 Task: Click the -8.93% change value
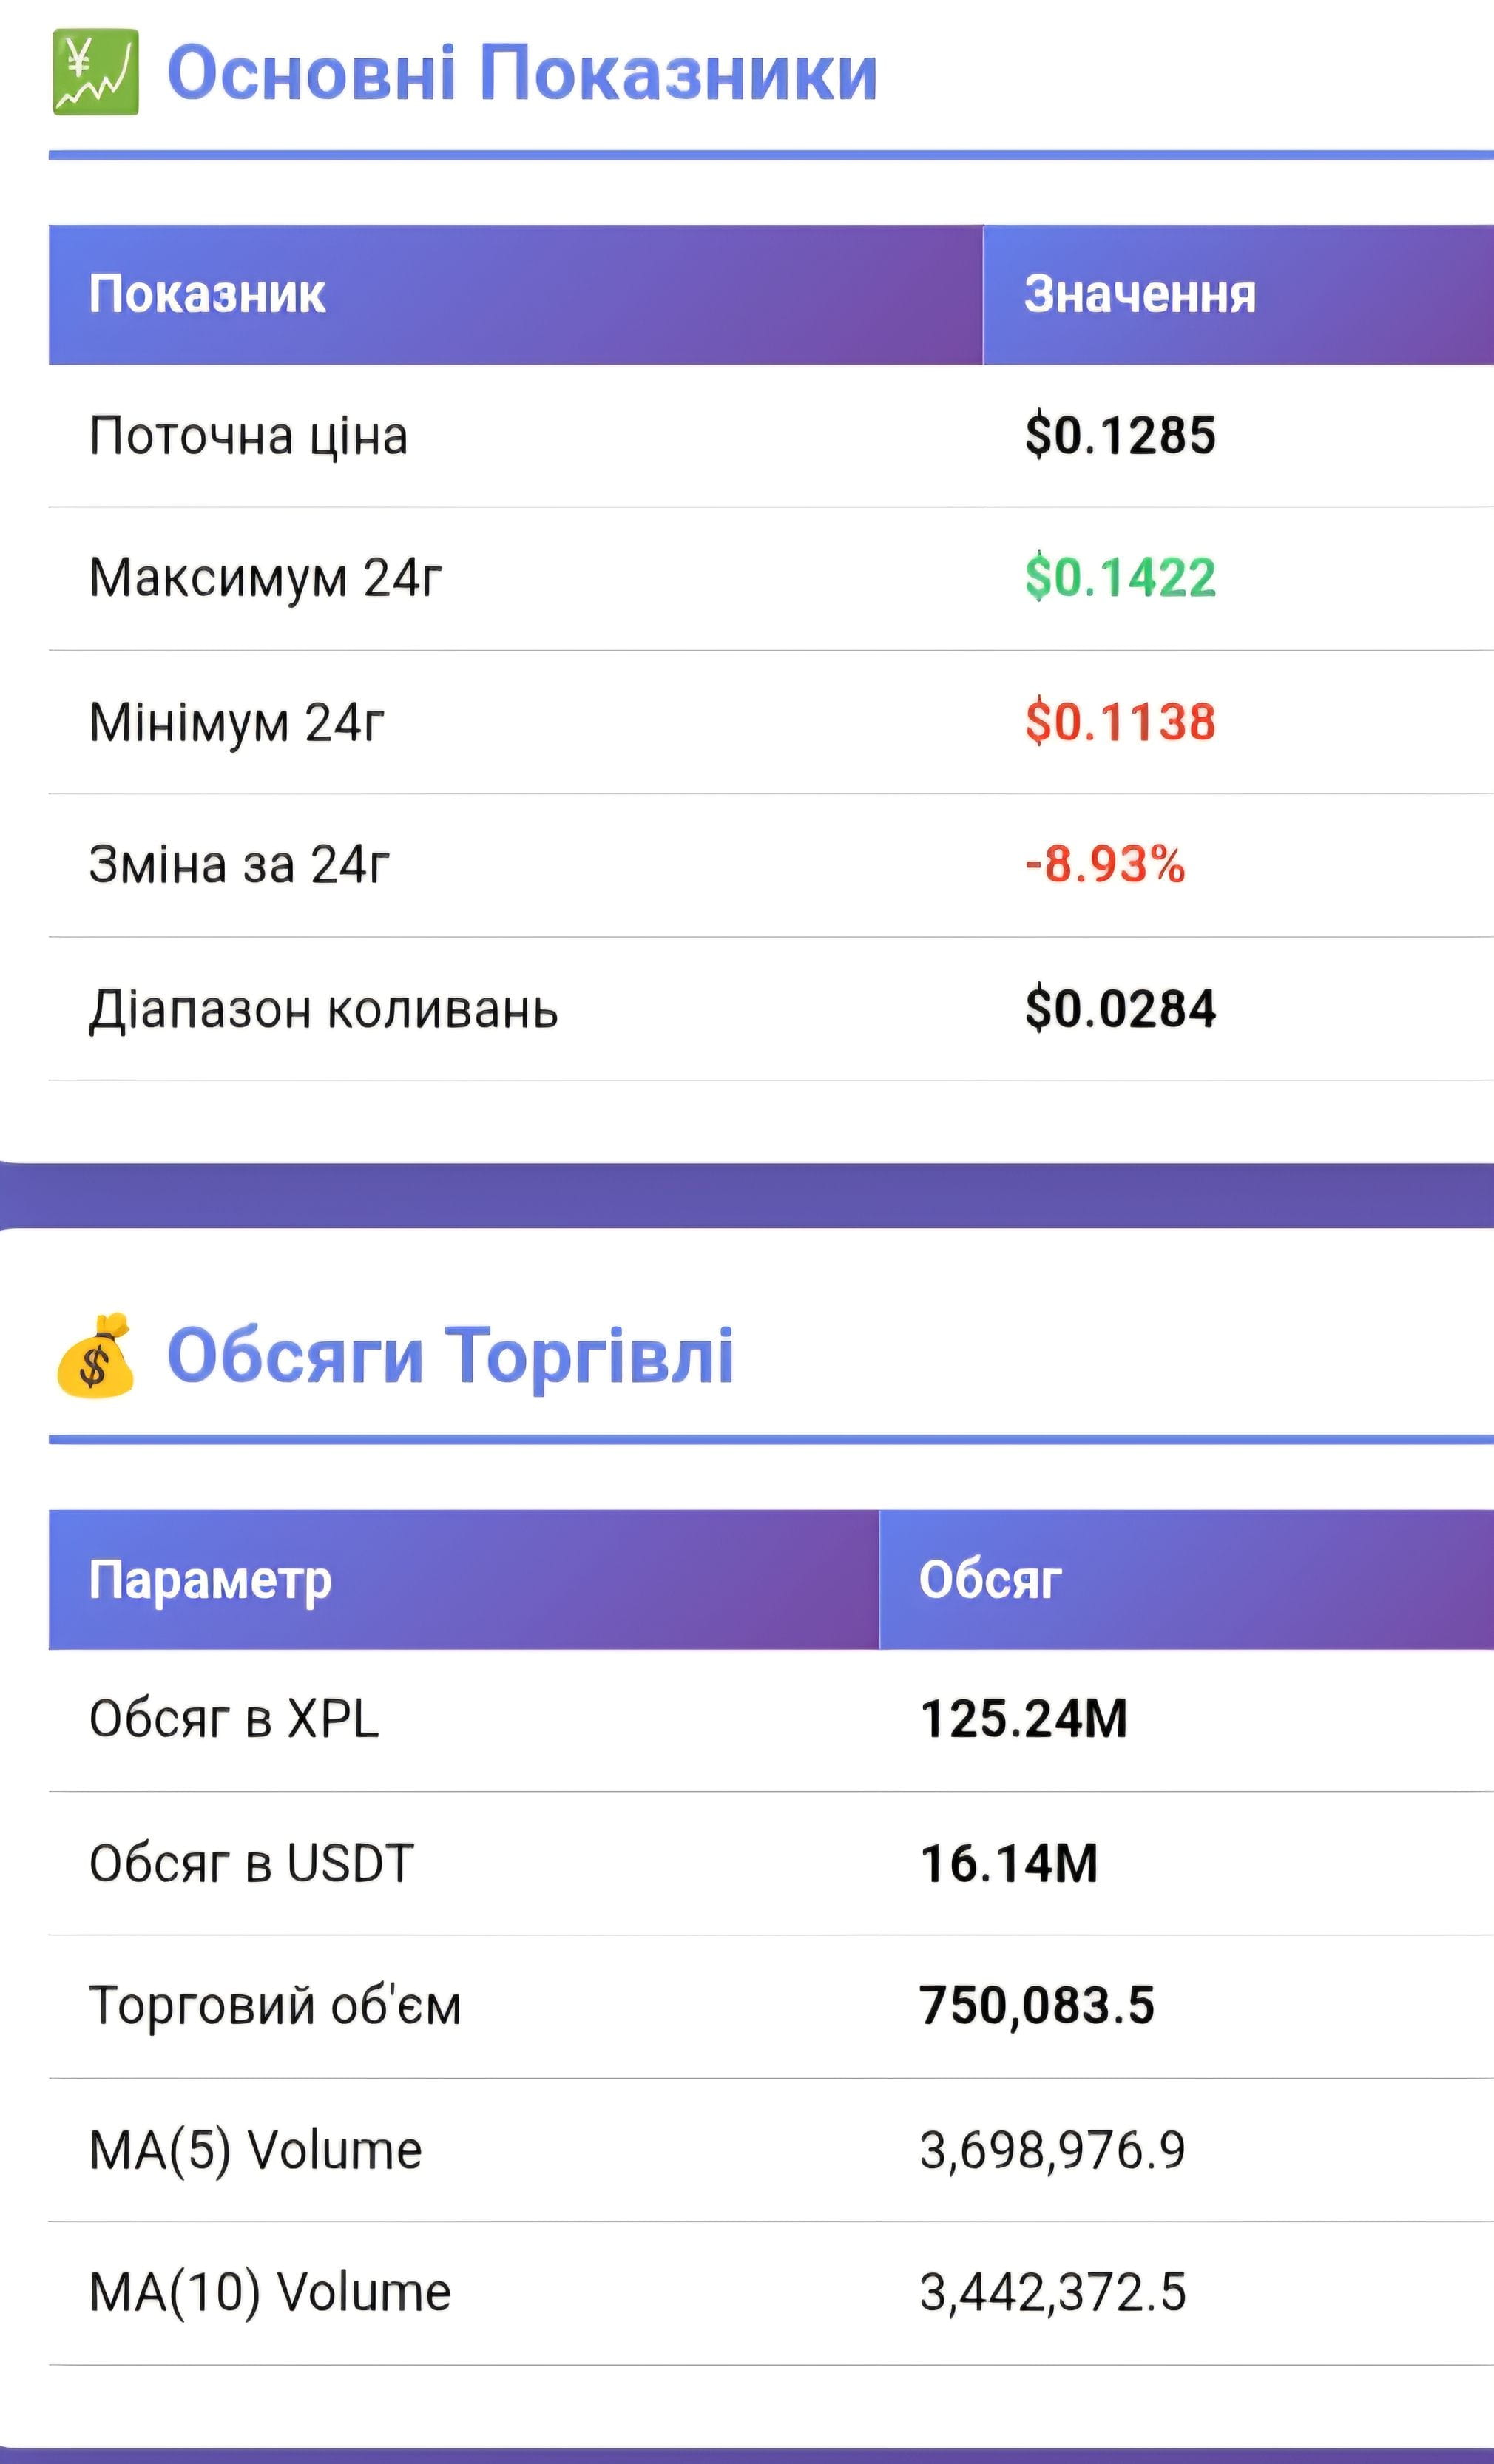click(x=1105, y=865)
